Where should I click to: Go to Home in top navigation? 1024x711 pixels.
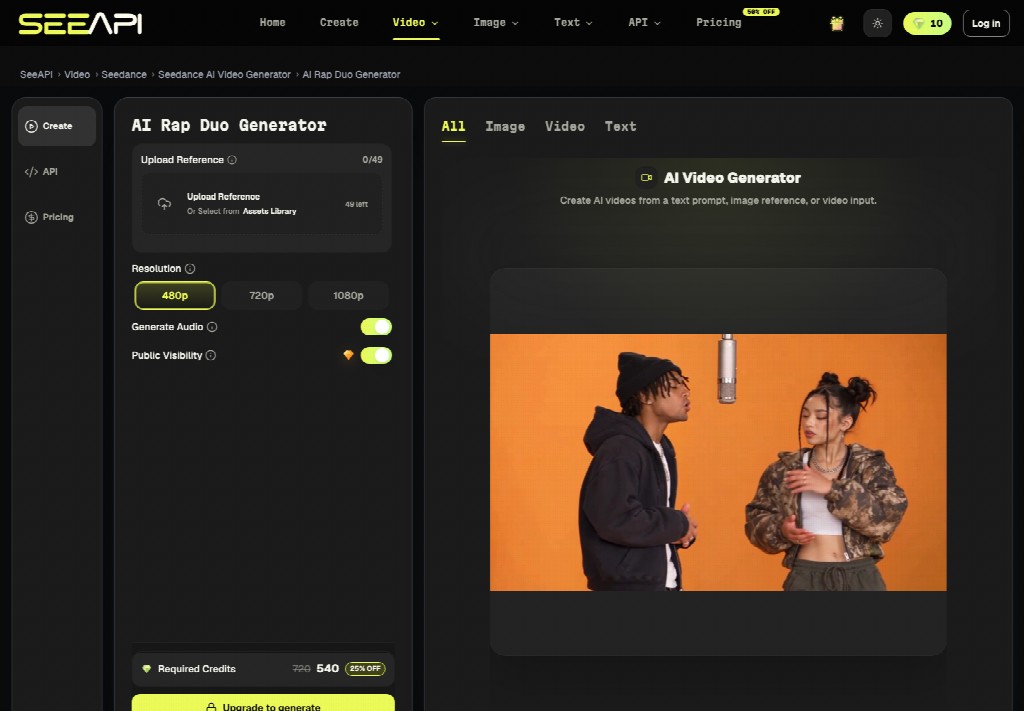272,22
